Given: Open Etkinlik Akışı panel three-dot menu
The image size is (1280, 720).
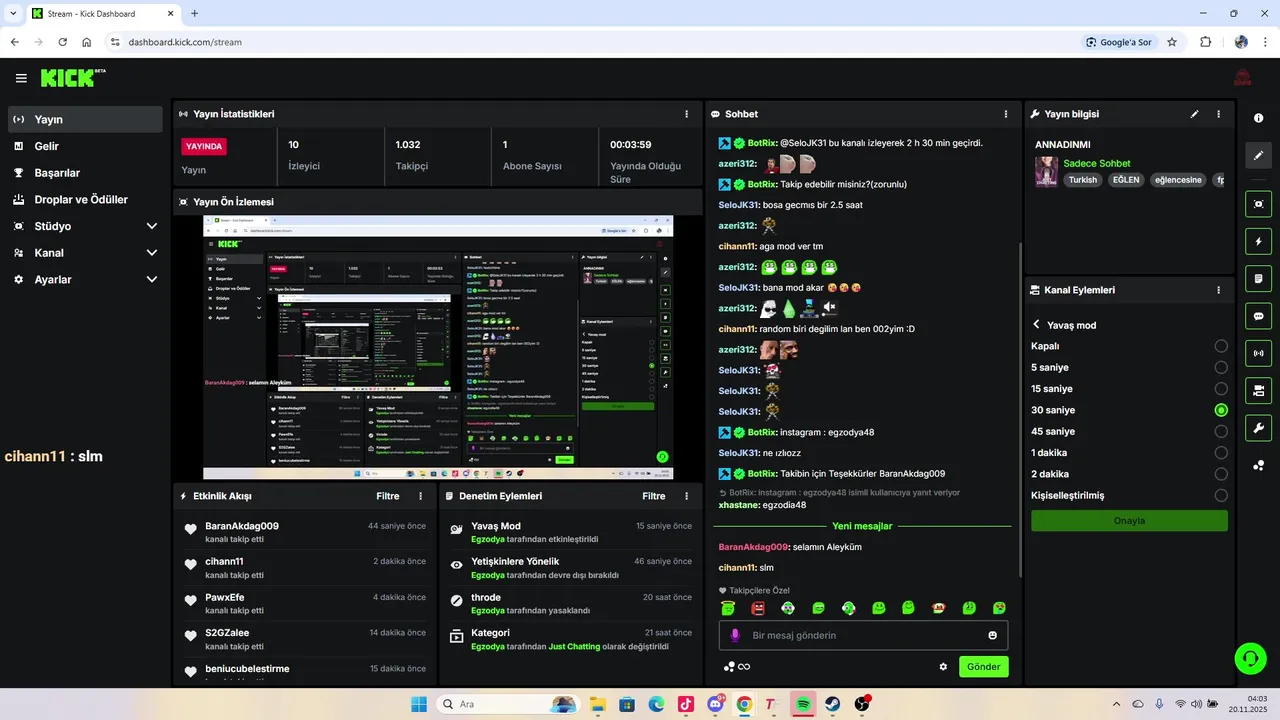Looking at the screenshot, I should coord(420,496).
